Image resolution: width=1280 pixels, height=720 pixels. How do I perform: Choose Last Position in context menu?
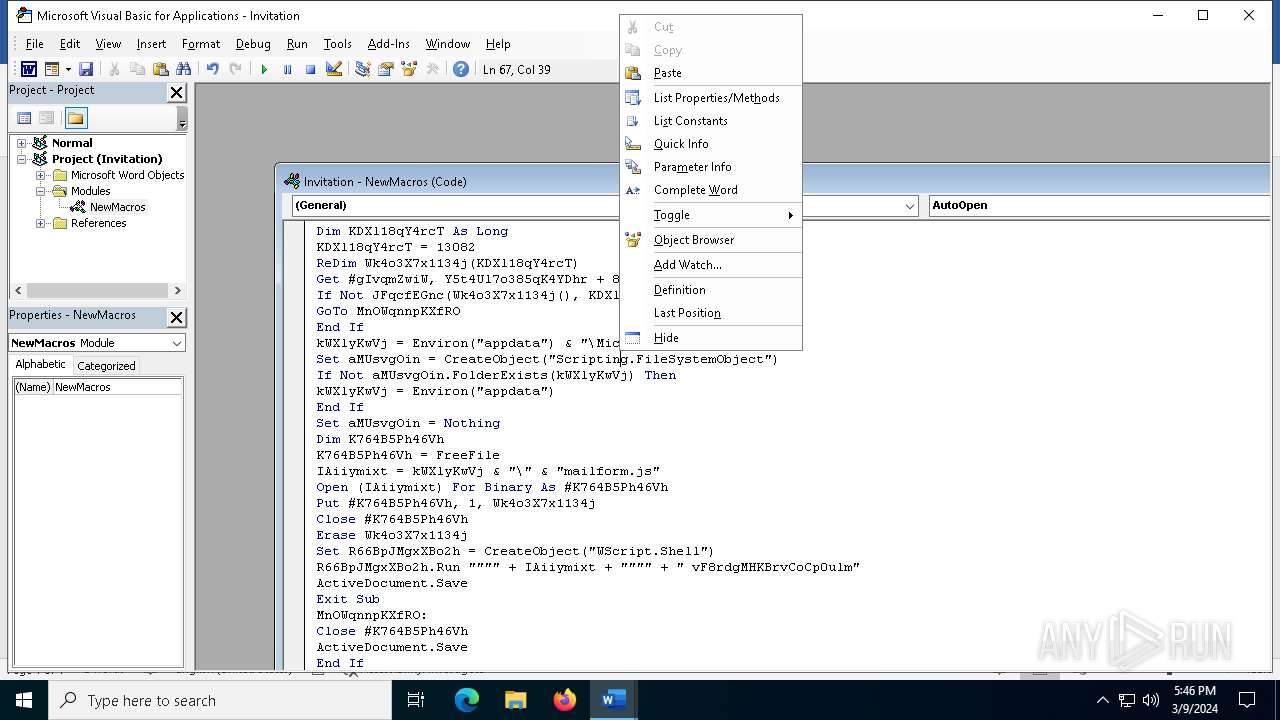point(711,313)
